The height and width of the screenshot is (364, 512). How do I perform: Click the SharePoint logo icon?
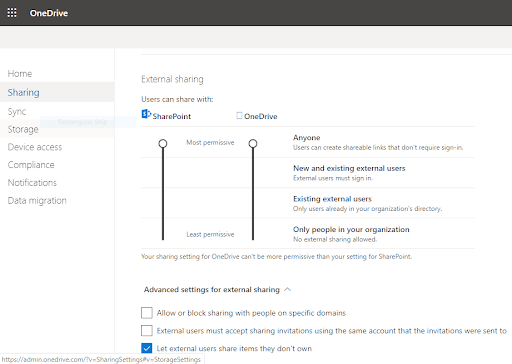146,114
